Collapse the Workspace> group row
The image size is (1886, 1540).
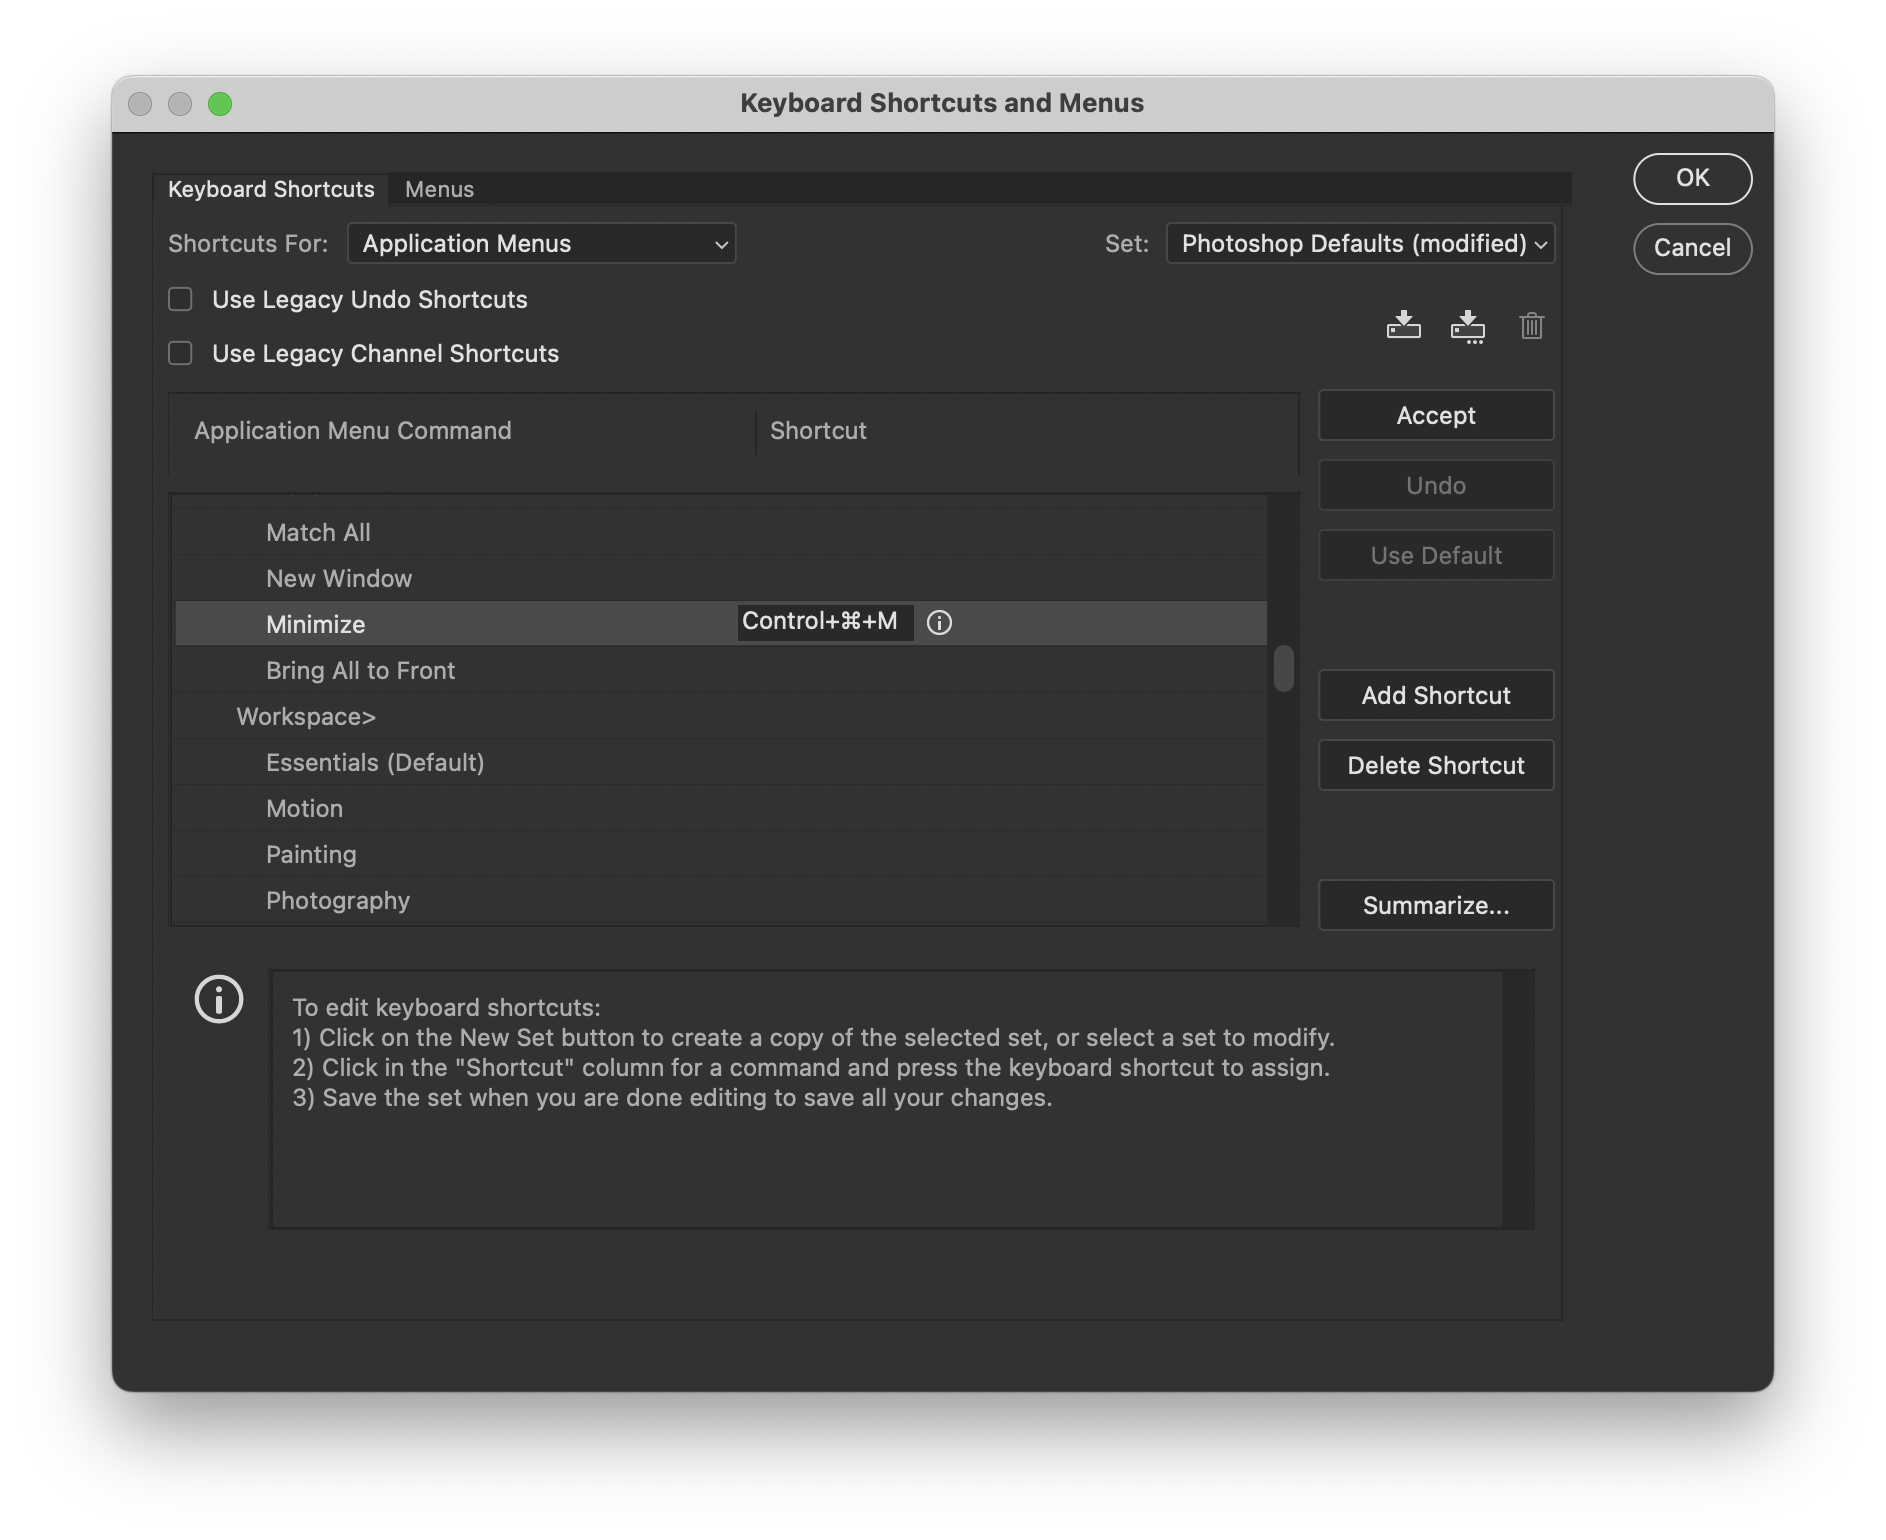coord(719,717)
